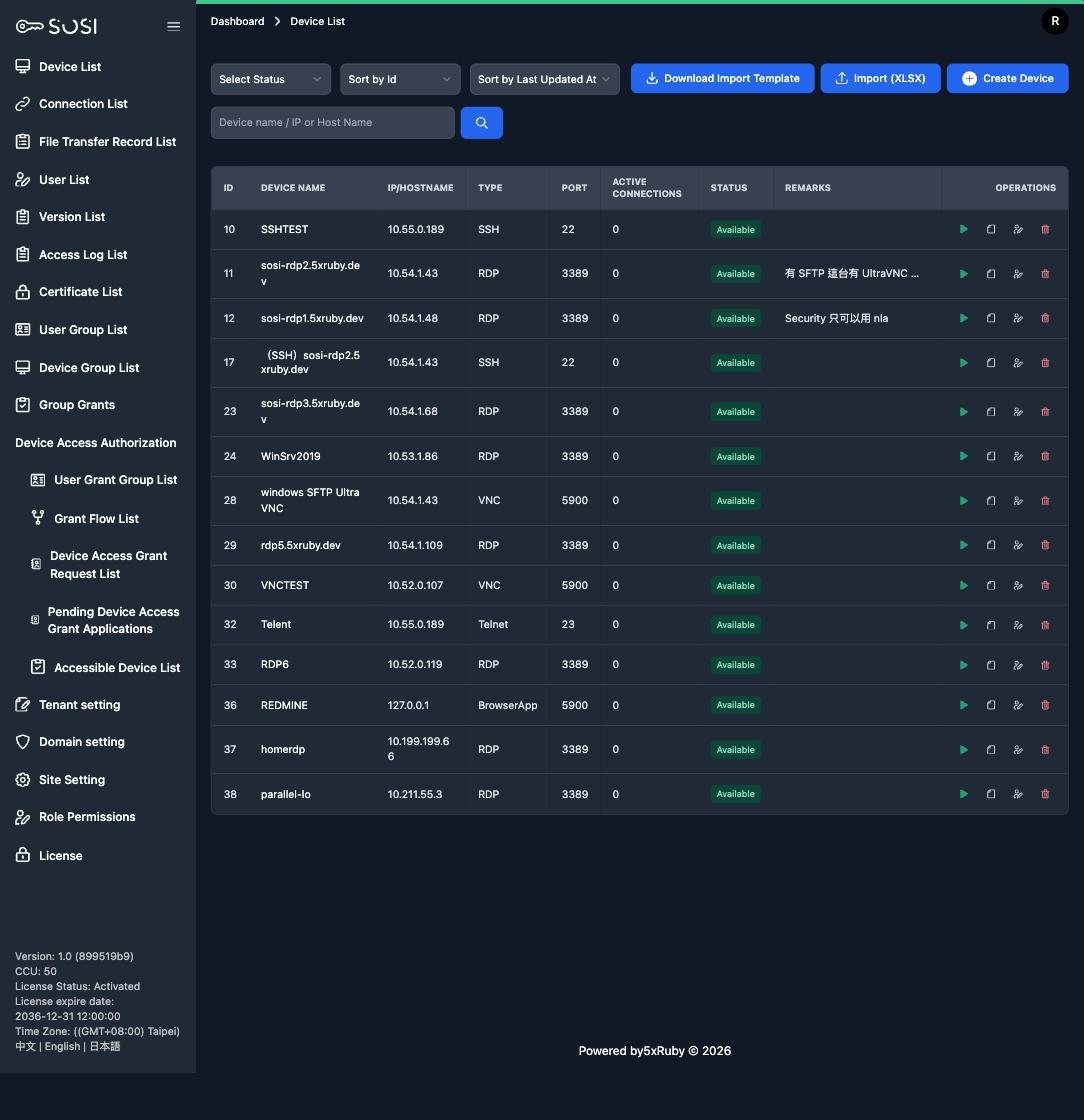Viewport: 1084px width, 1120px height.
Task: Open the Sort by Id dropdown
Action: click(400, 79)
